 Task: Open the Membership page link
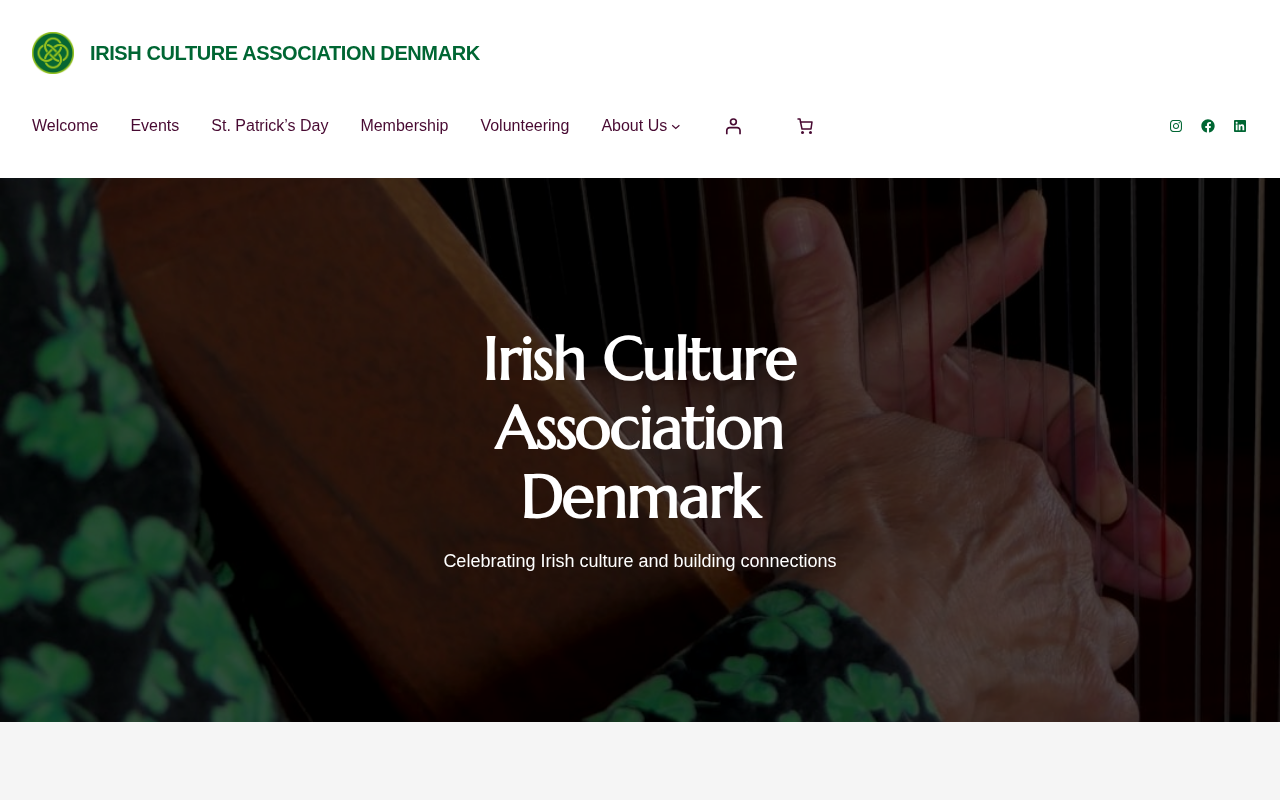[x=404, y=126]
